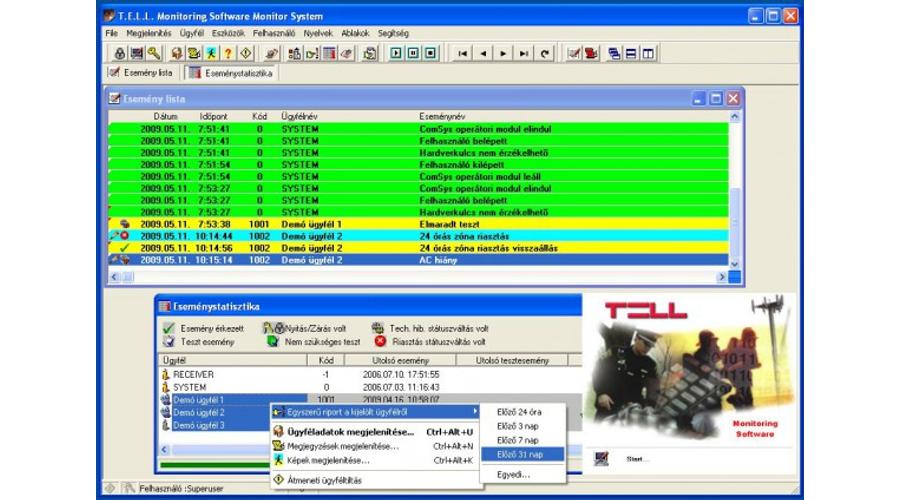Open the Felhasználó menu in menu bar
Screen dimensions: 900x500
coord(275,33)
